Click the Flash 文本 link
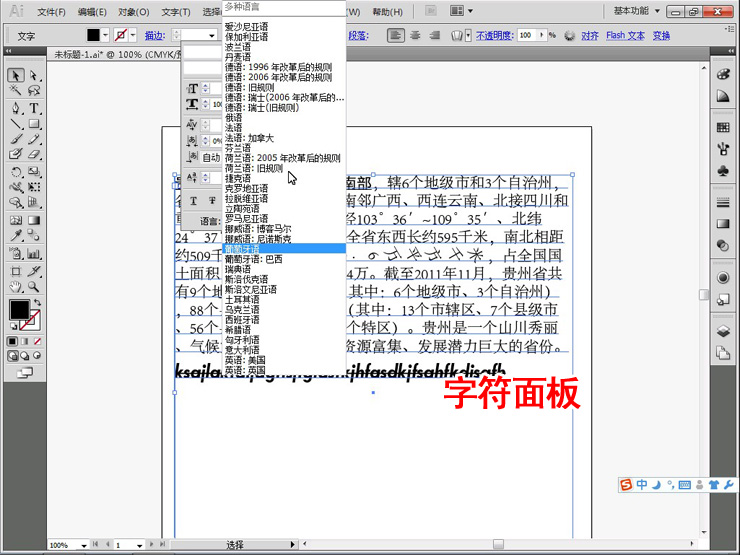 (625, 35)
